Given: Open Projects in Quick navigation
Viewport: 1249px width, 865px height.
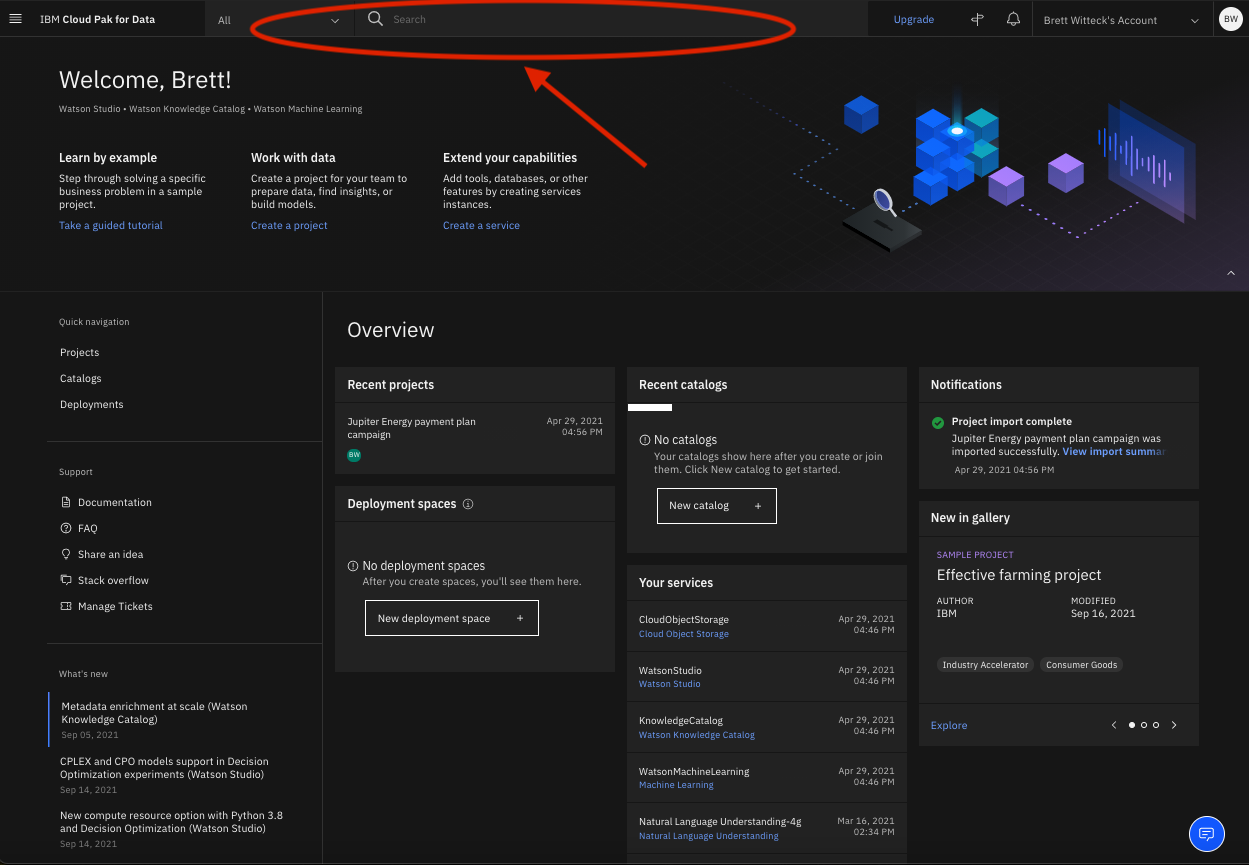Looking at the screenshot, I should [x=80, y=352].
